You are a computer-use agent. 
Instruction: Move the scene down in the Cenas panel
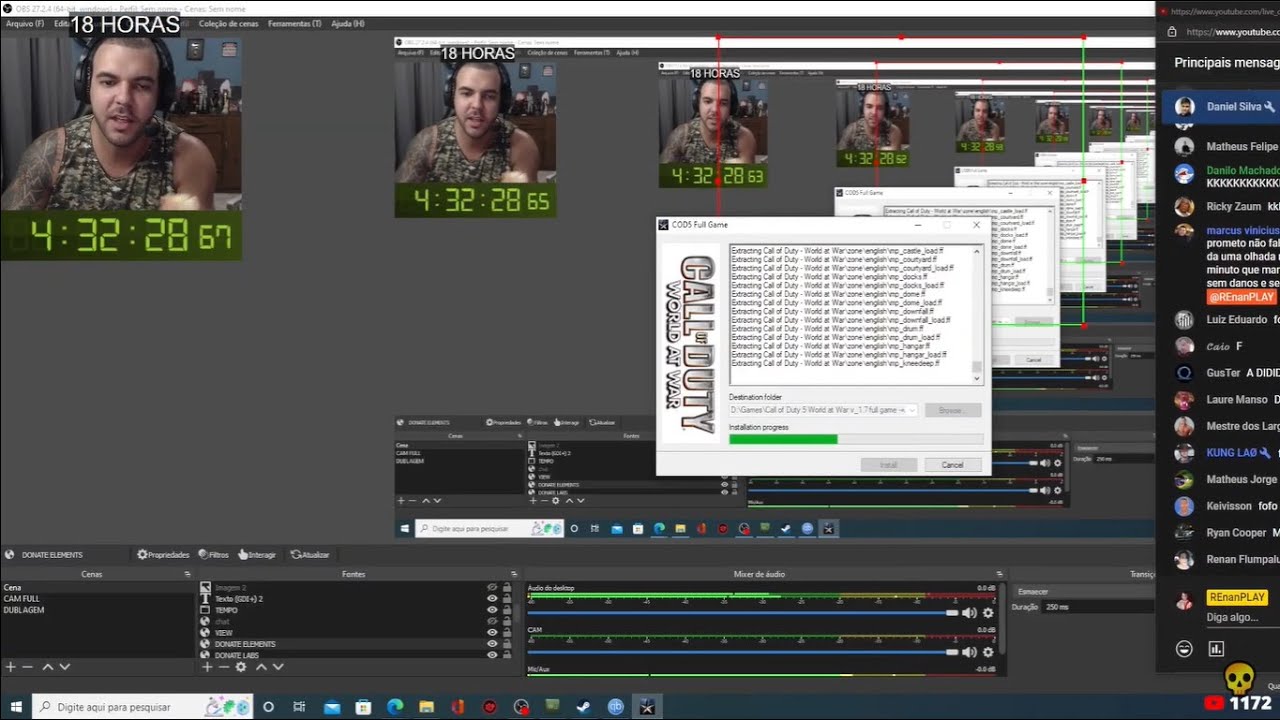coord(65,667)
